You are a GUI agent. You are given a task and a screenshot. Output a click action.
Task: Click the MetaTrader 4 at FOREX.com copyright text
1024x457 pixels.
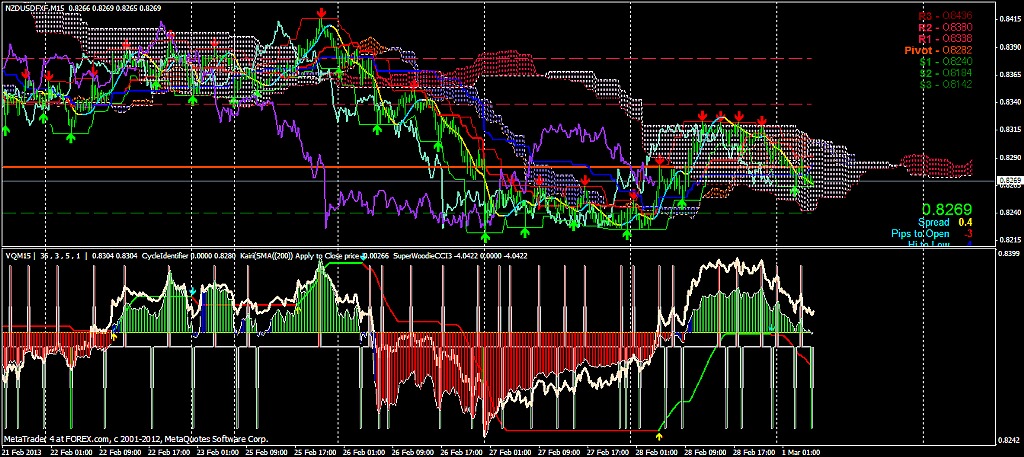tap(136, 439)
